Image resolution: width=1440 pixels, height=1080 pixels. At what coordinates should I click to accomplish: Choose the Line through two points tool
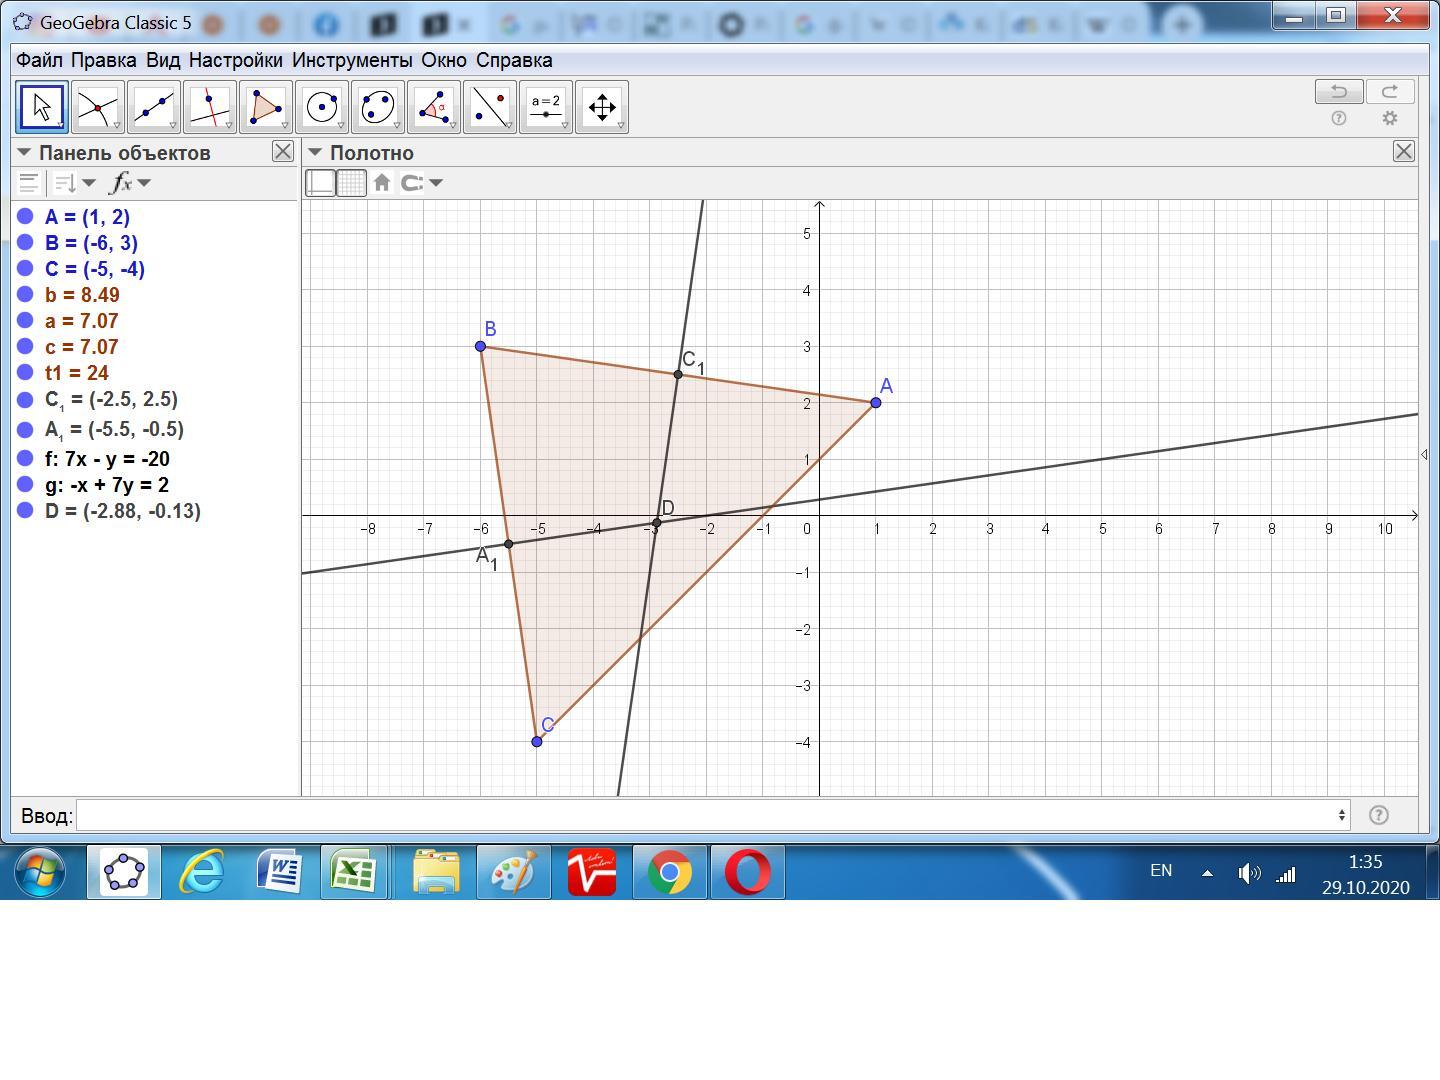154,107
